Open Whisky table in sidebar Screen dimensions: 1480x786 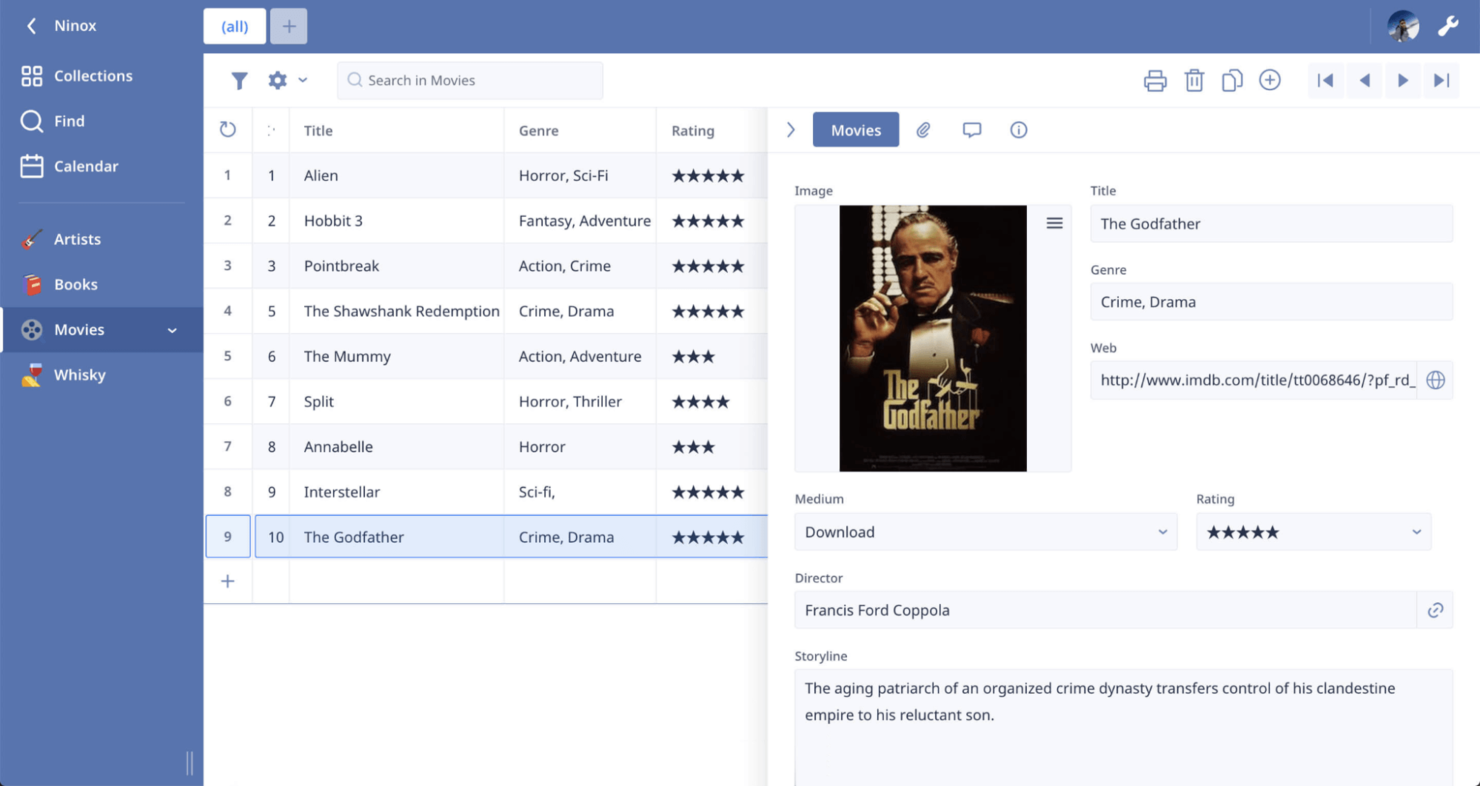[x=79, y=375]
